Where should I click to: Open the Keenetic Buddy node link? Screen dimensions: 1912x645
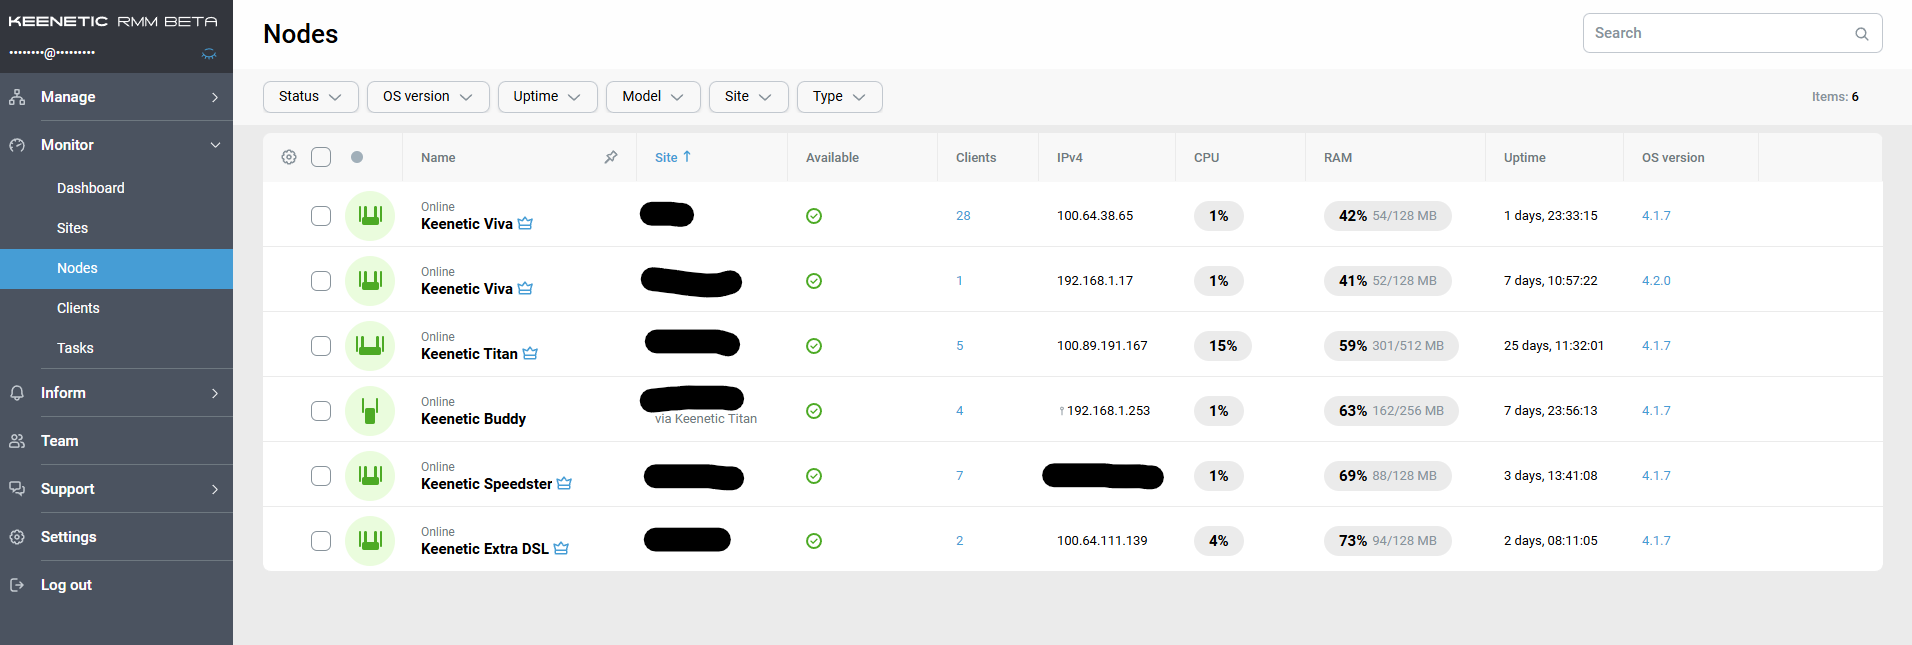point(473,419)
